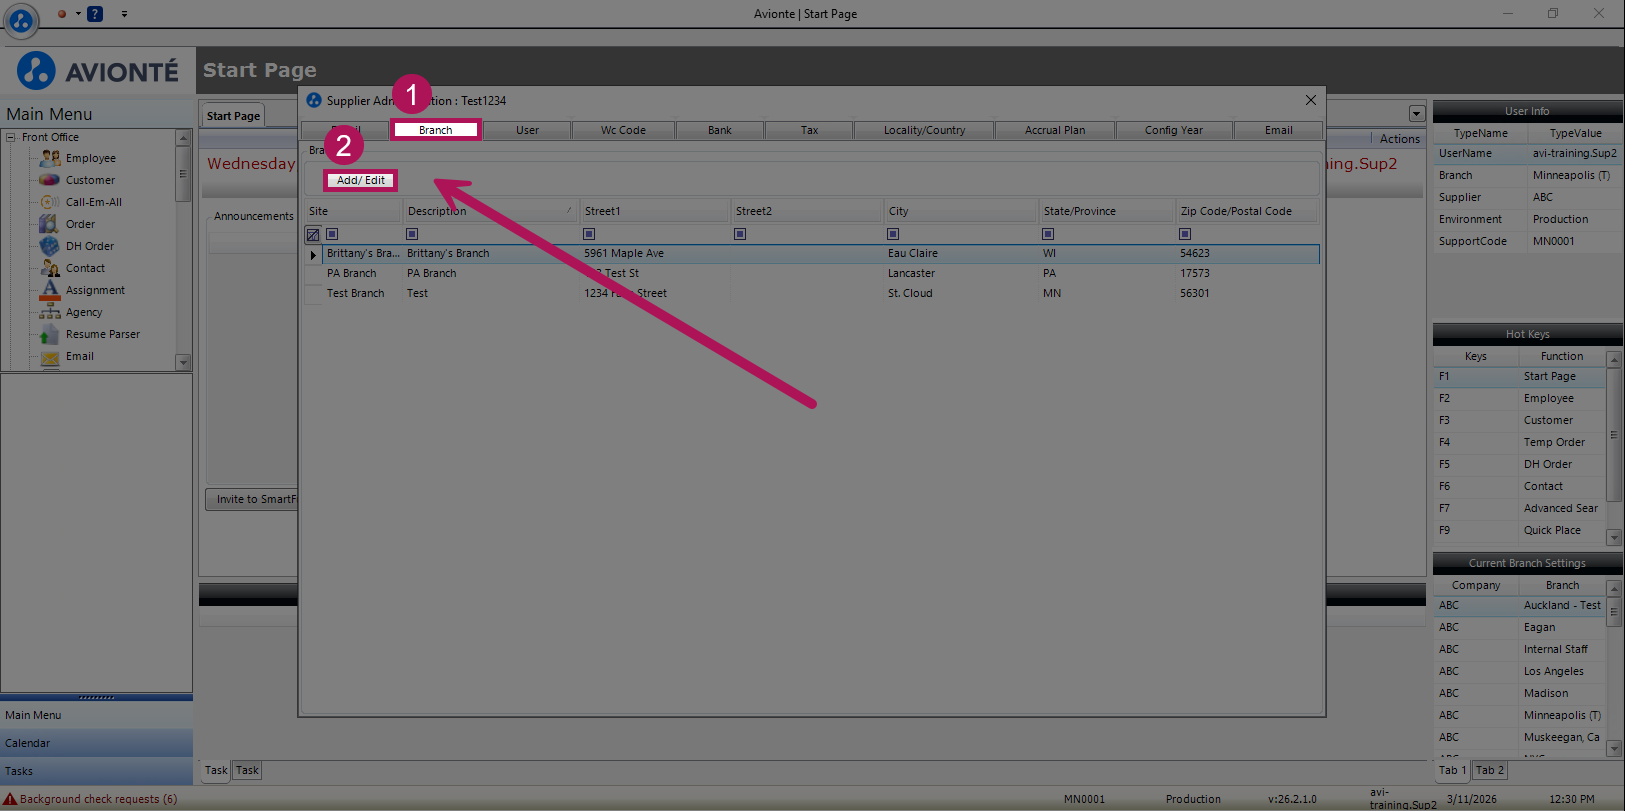
Task: Click the St. Cloud city cell
Action: (910, 293)
